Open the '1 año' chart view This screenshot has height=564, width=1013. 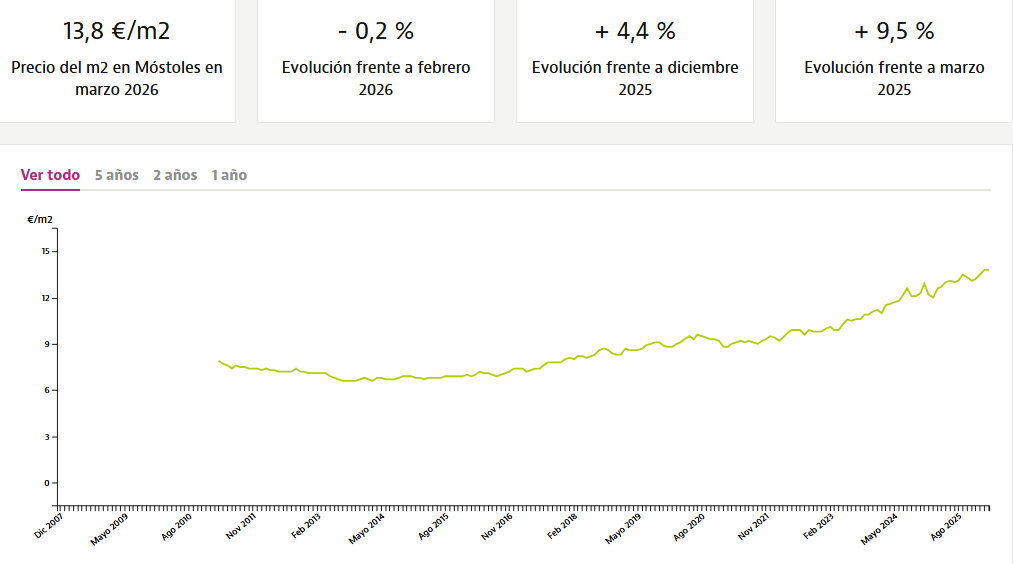click(229, 175)
